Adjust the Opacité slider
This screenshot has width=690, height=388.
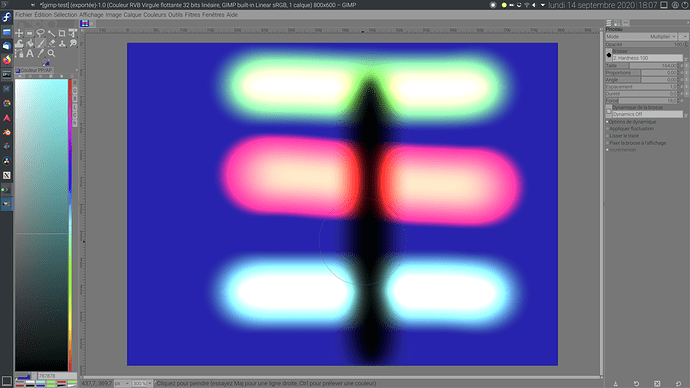pyautogui.click(x=646, y=44)
